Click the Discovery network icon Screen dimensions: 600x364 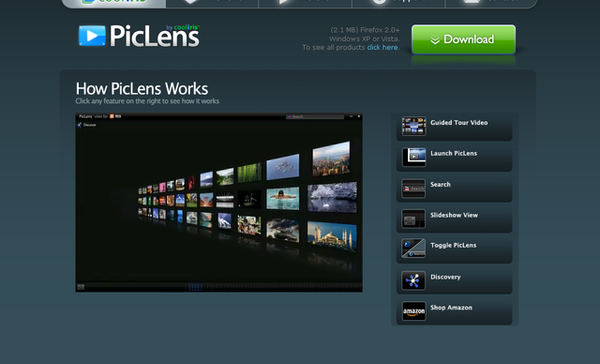(x=413, y=280)
